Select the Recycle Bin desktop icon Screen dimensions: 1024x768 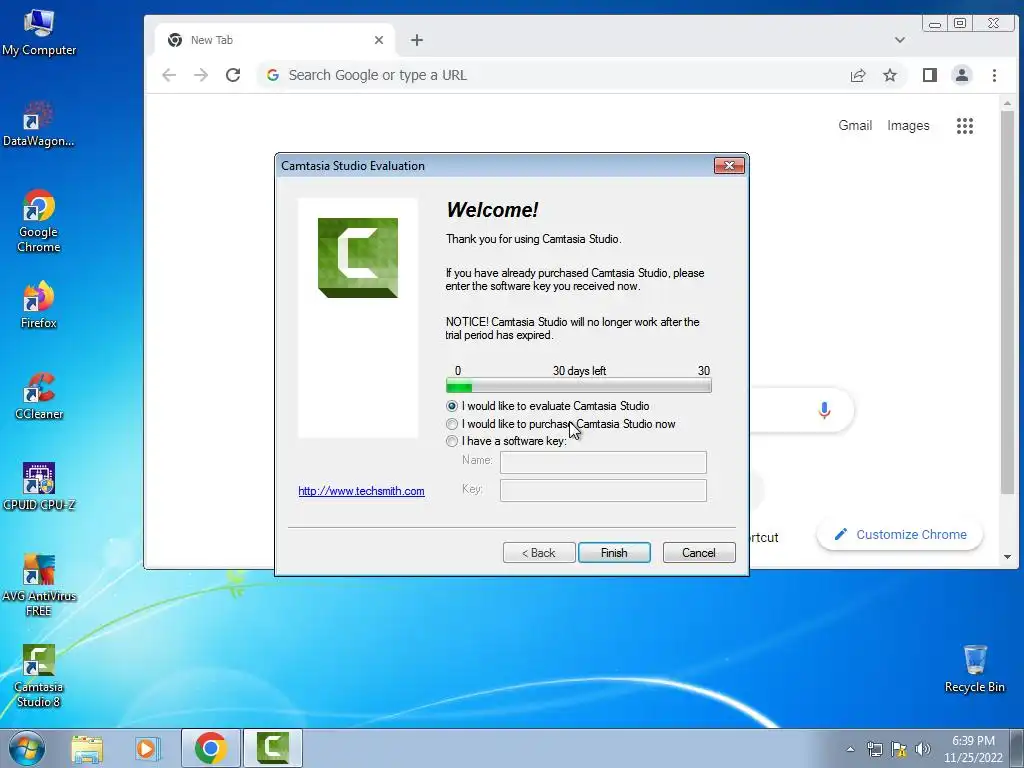click(974, 669)
